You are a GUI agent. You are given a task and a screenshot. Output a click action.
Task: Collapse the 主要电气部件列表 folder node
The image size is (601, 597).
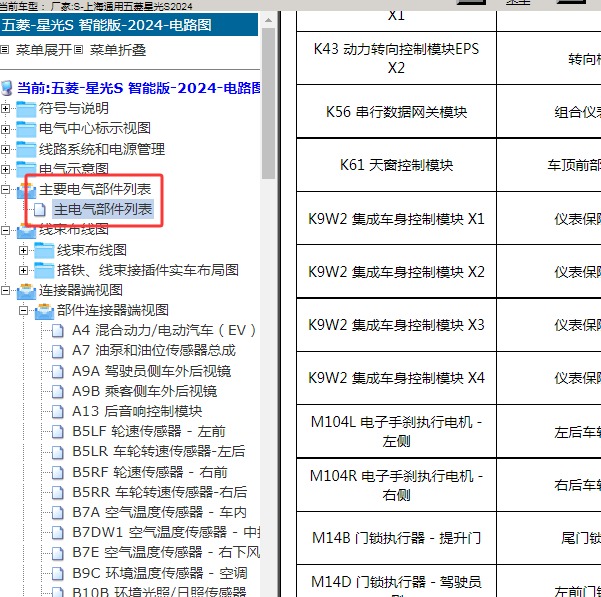[5, 189]
